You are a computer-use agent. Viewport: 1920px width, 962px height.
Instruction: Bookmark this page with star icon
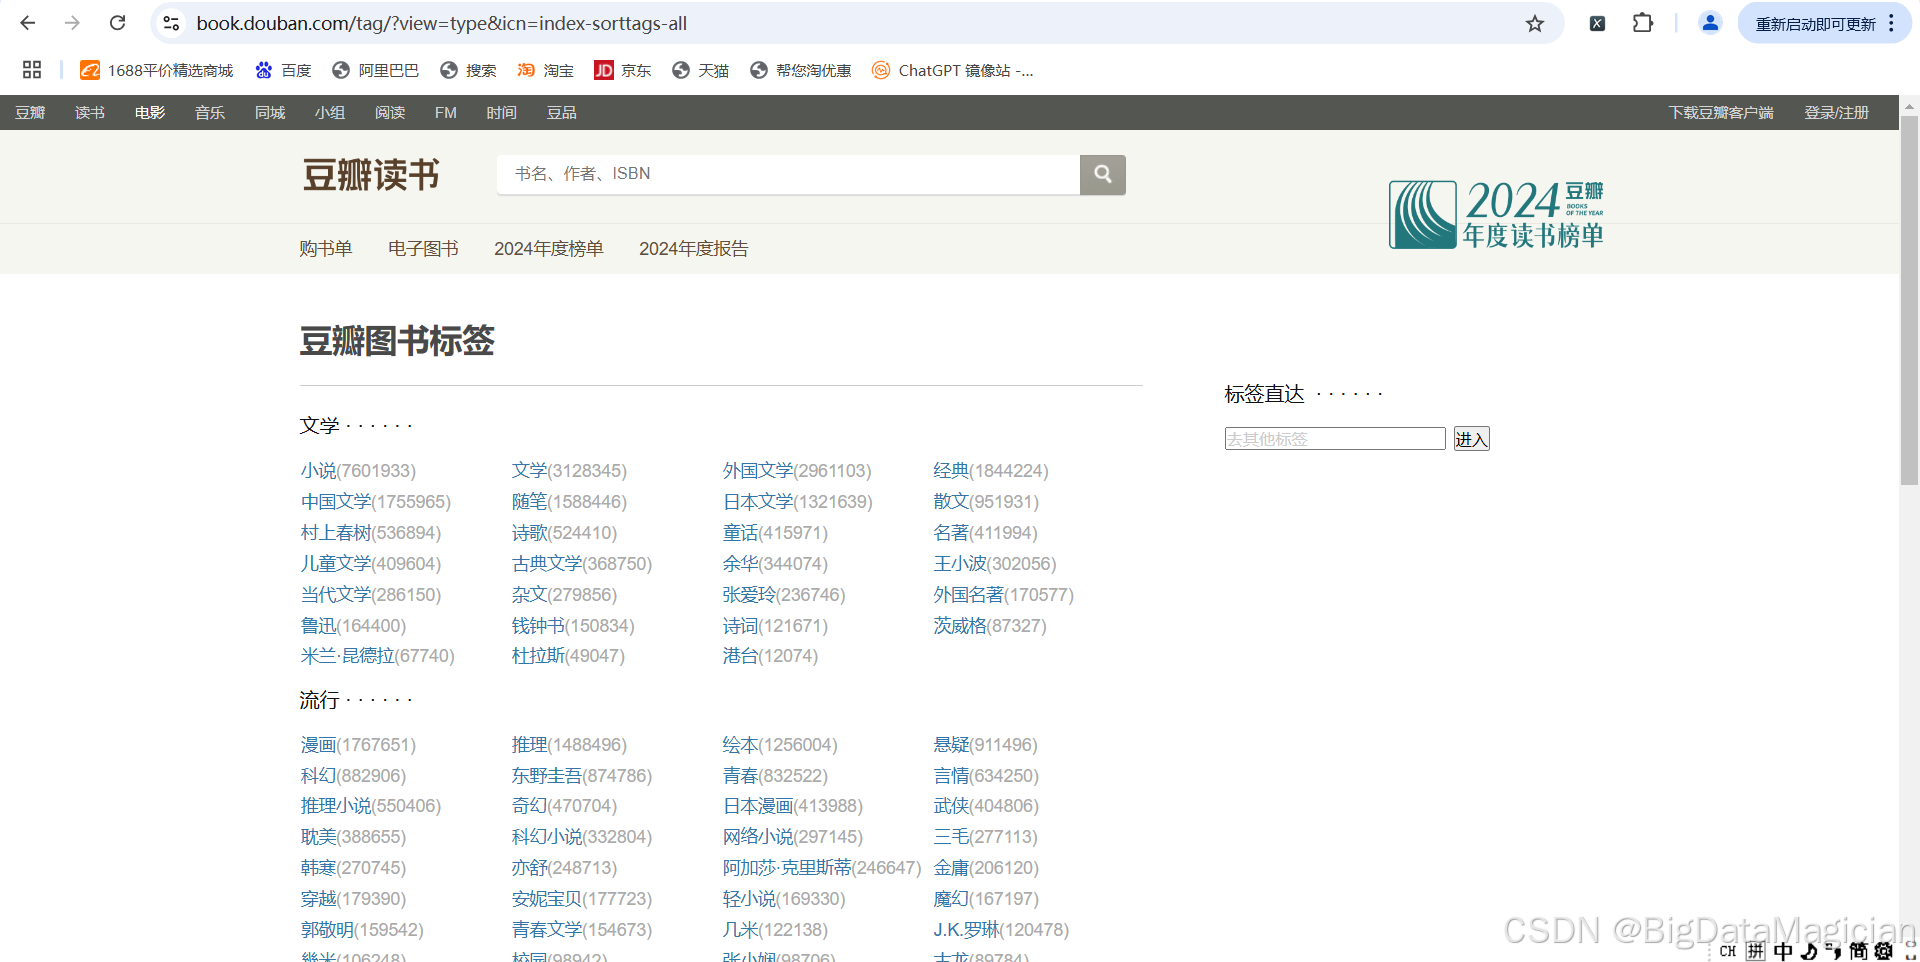1535,23
